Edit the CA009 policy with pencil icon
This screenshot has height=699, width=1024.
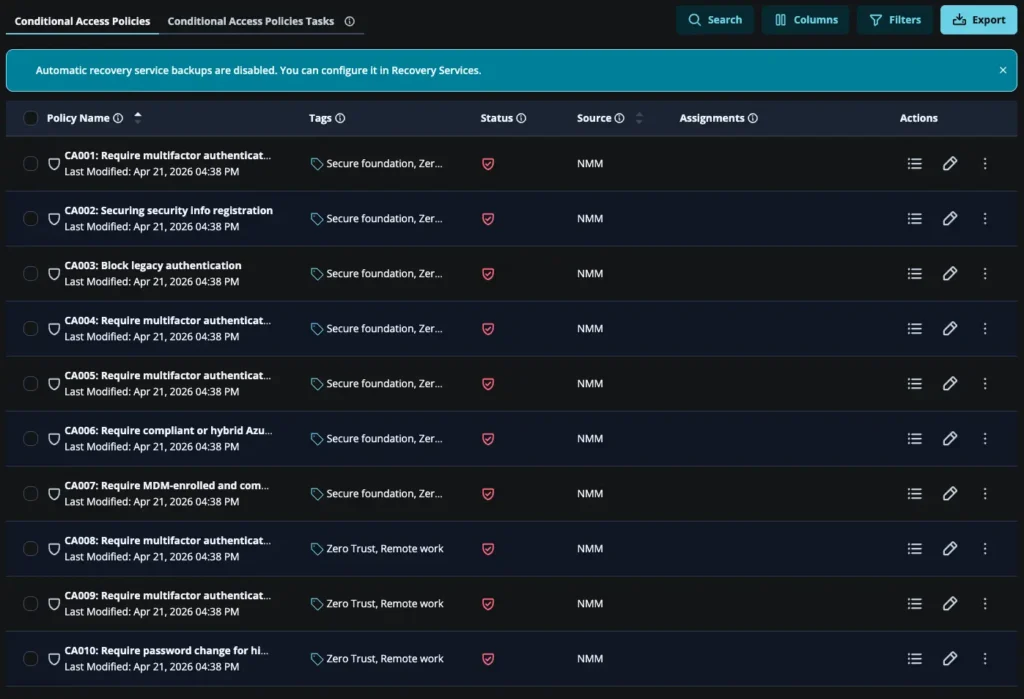point(950,604)
